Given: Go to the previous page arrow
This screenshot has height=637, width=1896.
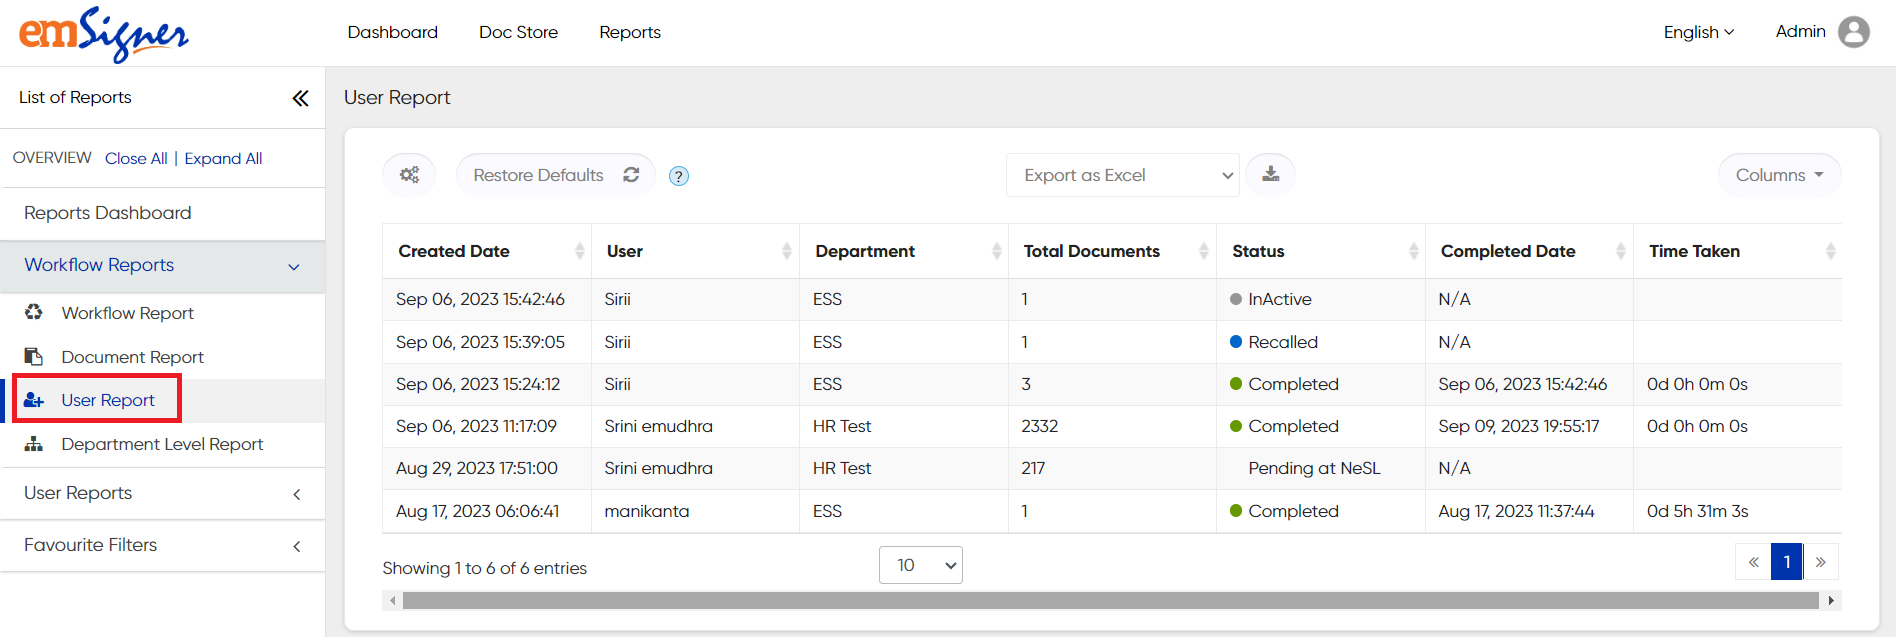Looking at the screenshot, I should pos(1753,562).
